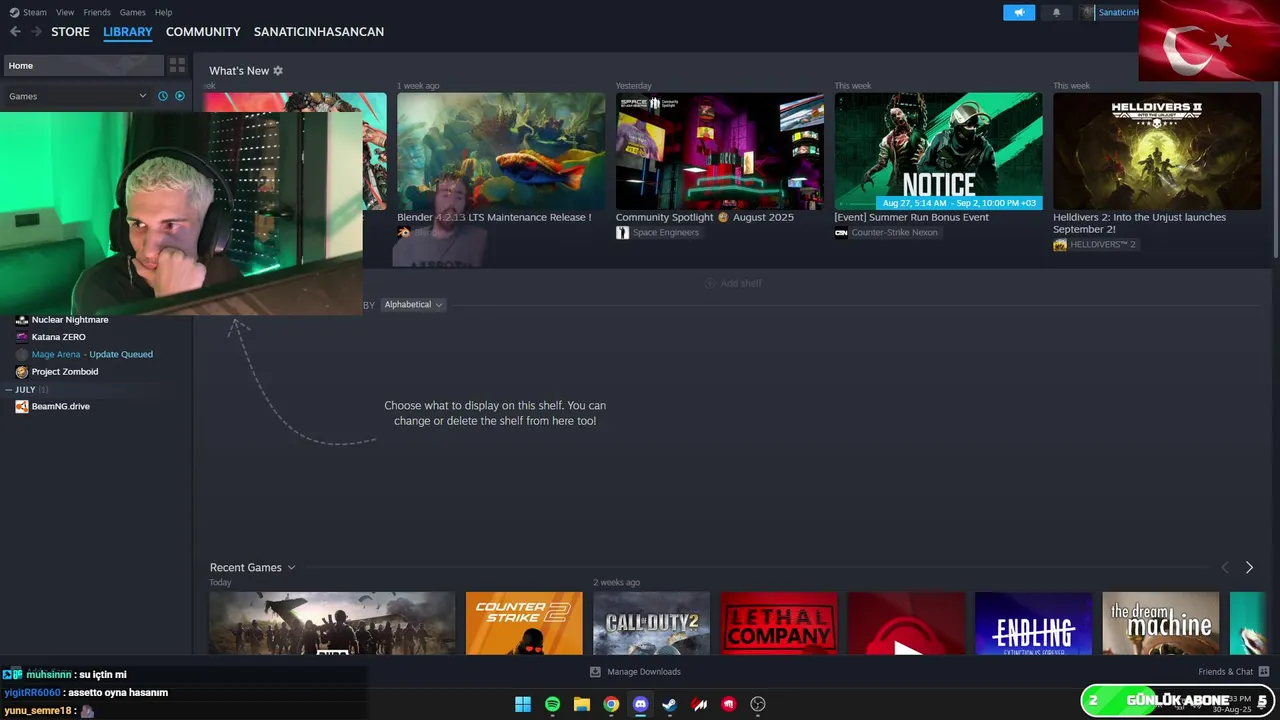The height and width of the screenshot is (720, 1280).
Task: Open the notifications bell
Action: pyautogui.click(x=1056, y=12)
